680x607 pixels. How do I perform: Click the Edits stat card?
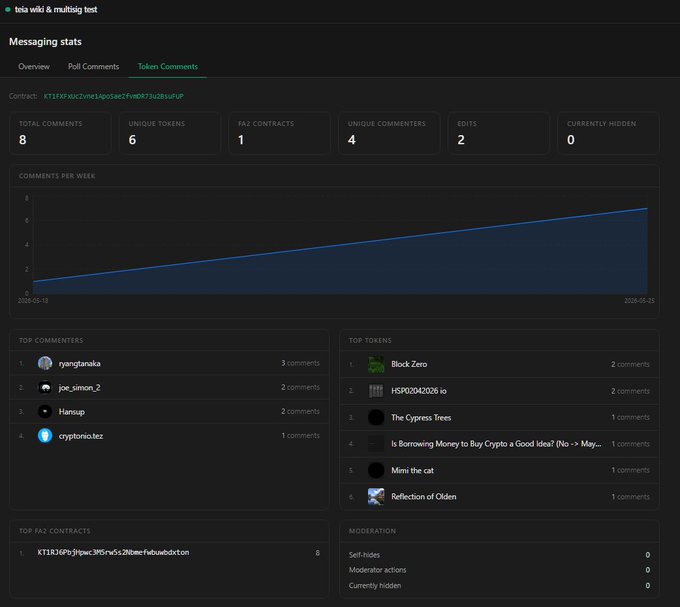coord(499,133)
